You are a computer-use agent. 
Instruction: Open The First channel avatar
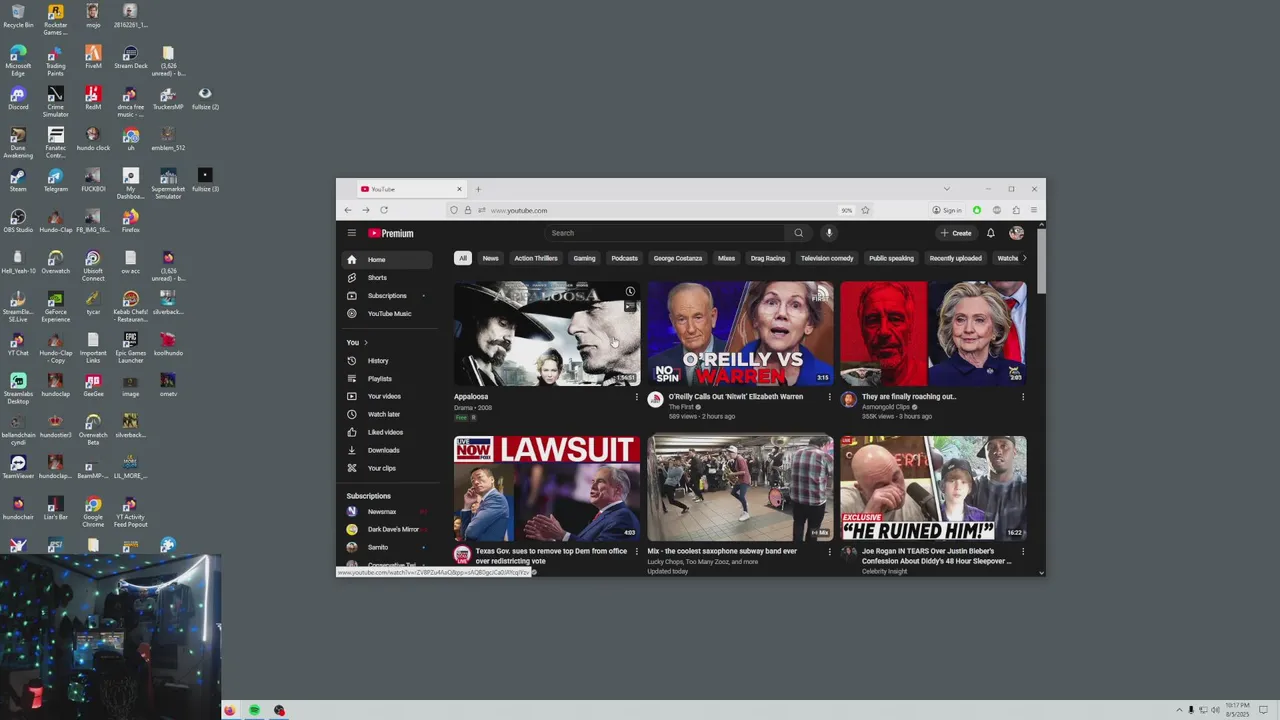coord(655,400)
